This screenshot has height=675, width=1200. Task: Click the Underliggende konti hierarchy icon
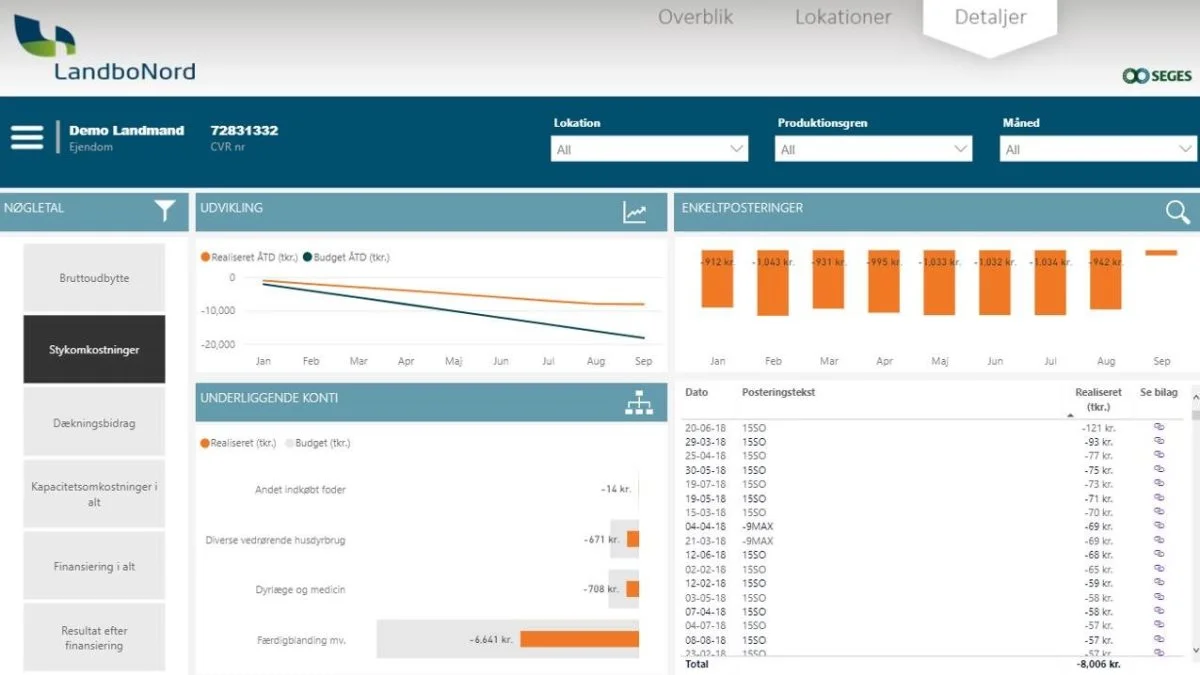tap(639, 402)
